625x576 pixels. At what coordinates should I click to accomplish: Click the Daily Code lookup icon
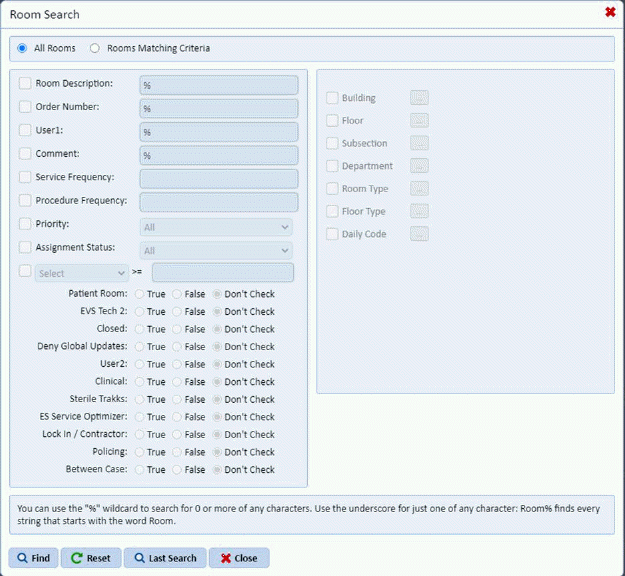419,234
